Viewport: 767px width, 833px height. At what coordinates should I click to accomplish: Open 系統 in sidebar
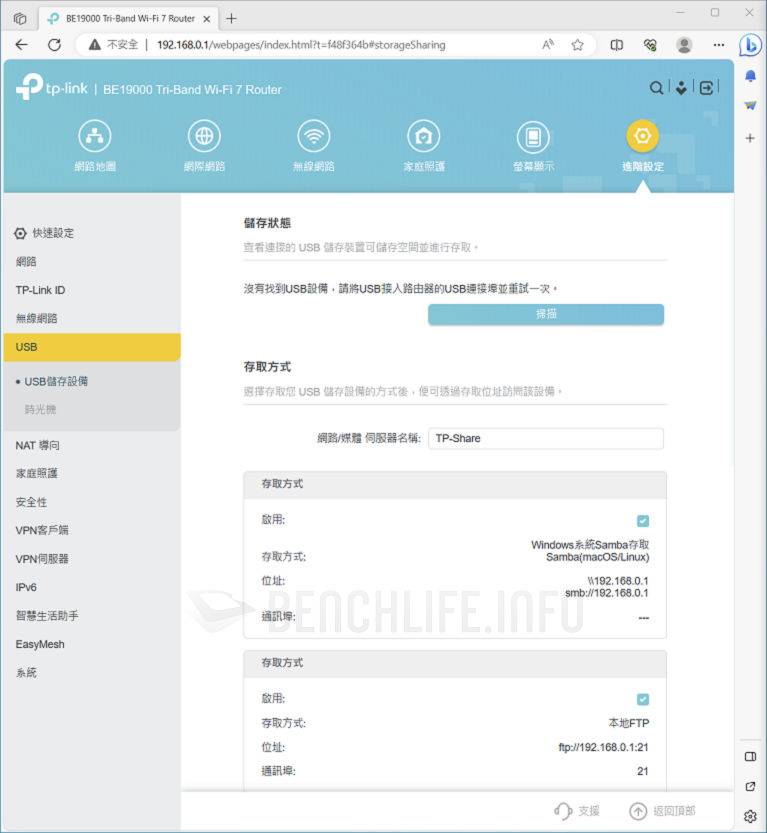click(x=26, y=673)
